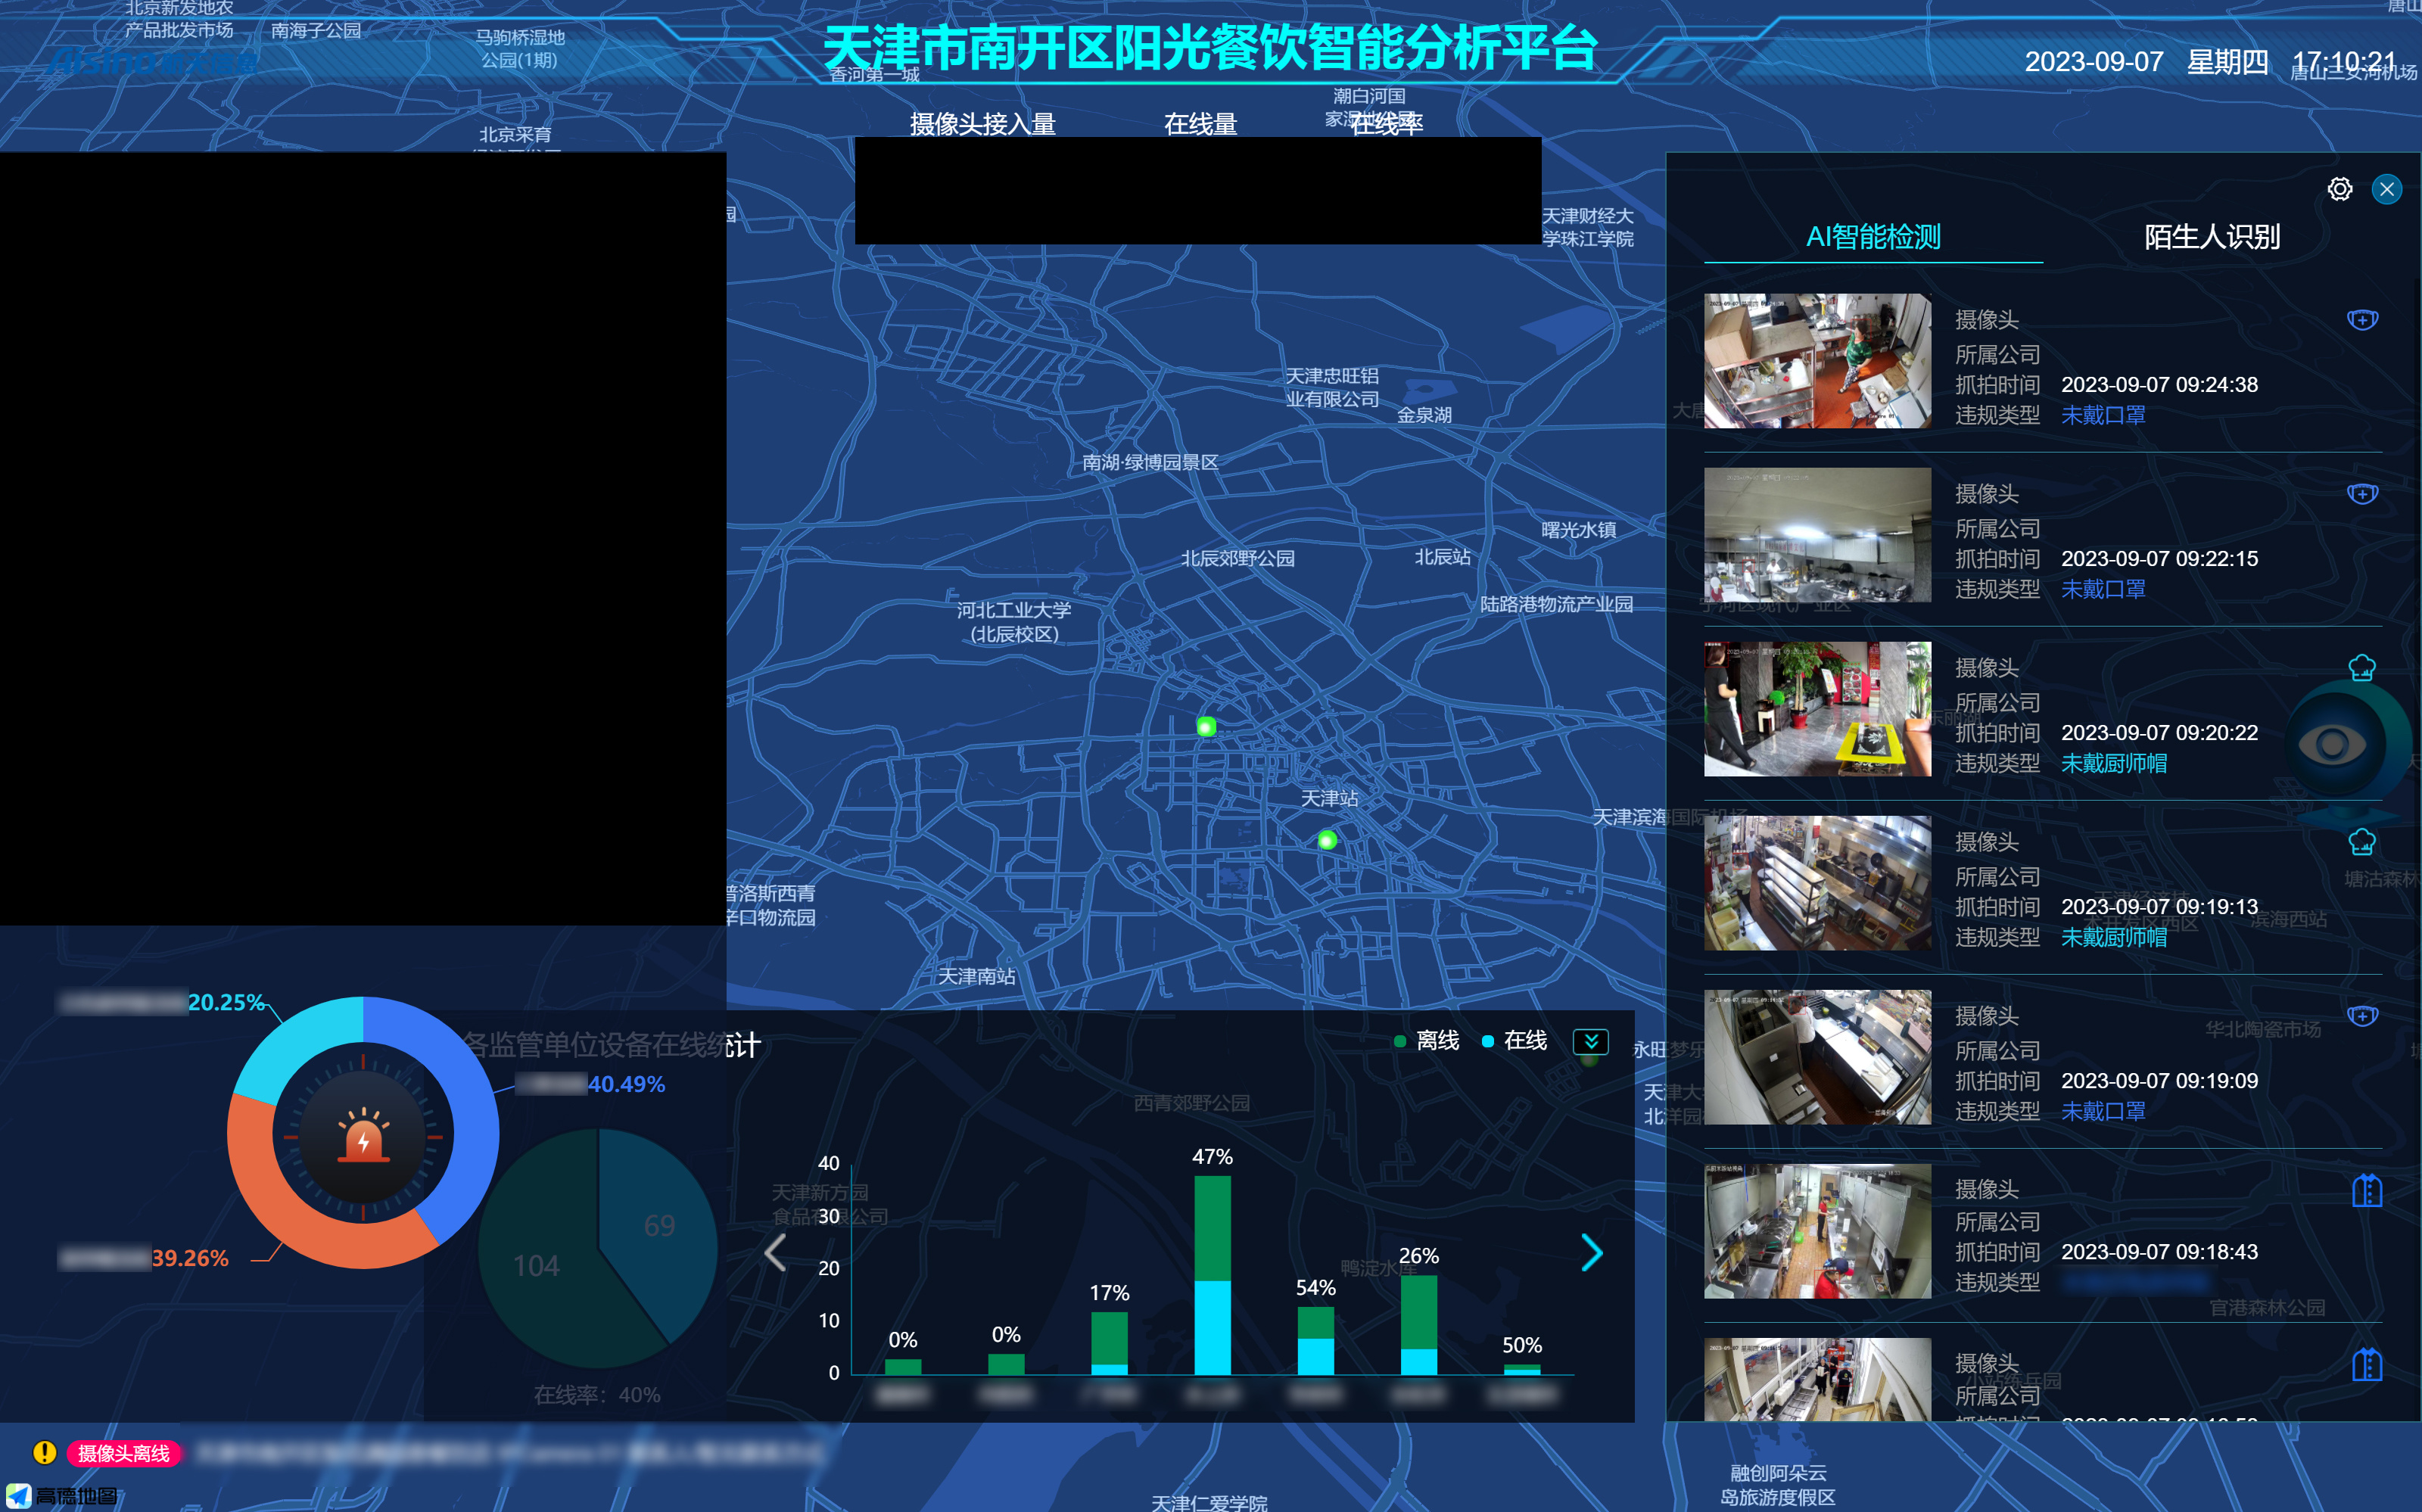Click the 47% stacked bar
Viewport: 2422px width, 1512px height.
1212,1274
